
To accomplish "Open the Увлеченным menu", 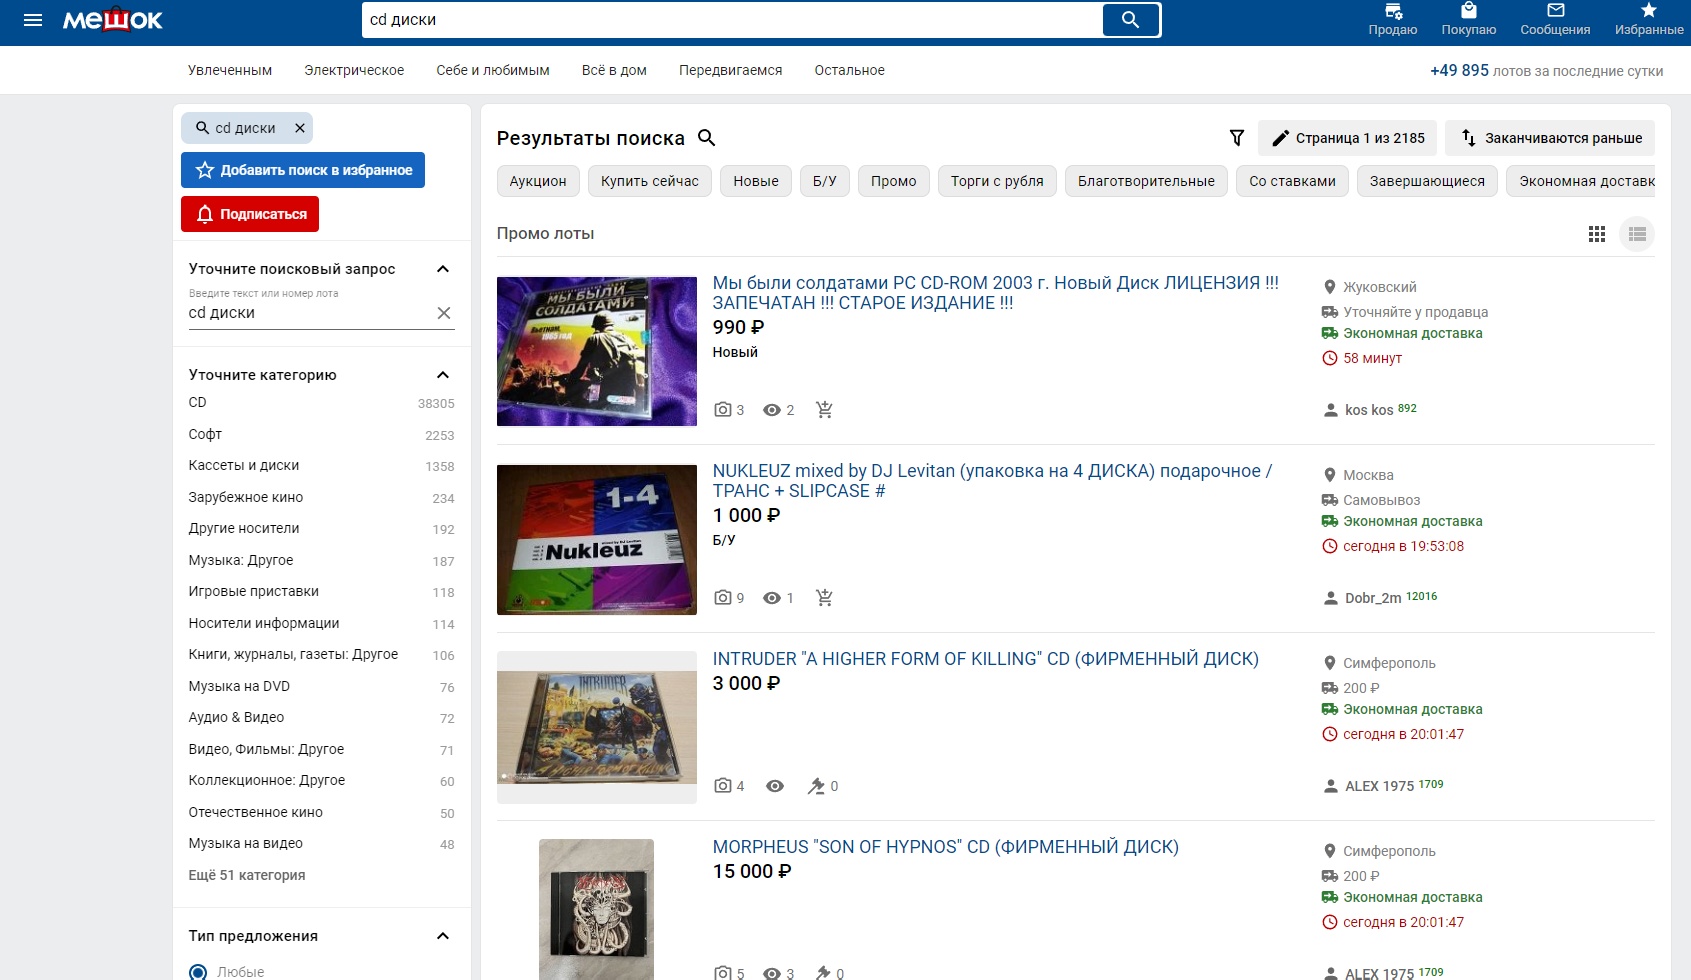I will point(230,70).
